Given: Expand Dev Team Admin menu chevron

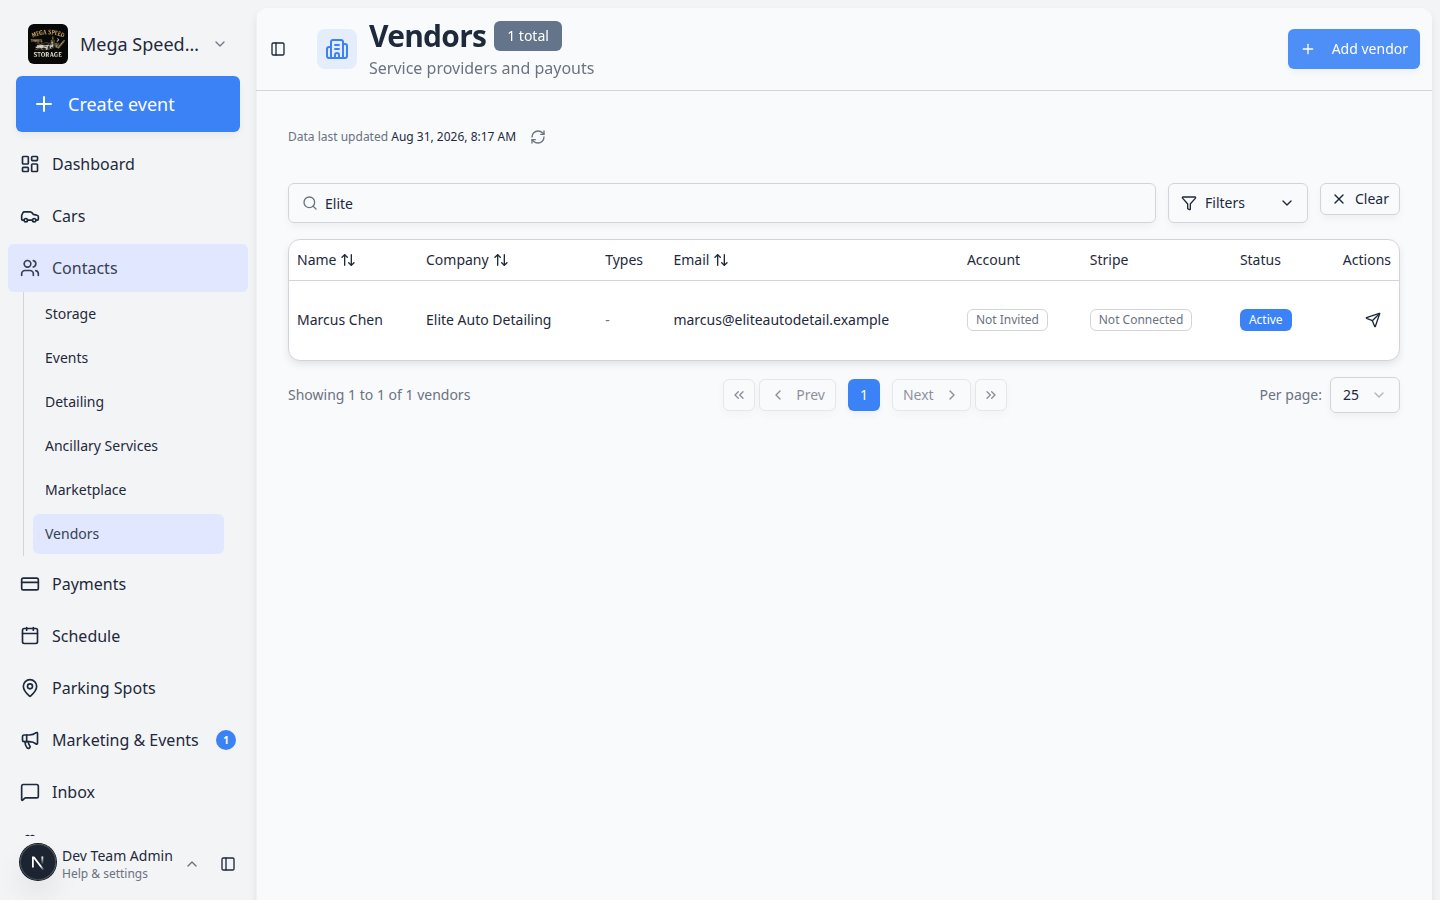Looking at the screenshot, I should [192, 864].
